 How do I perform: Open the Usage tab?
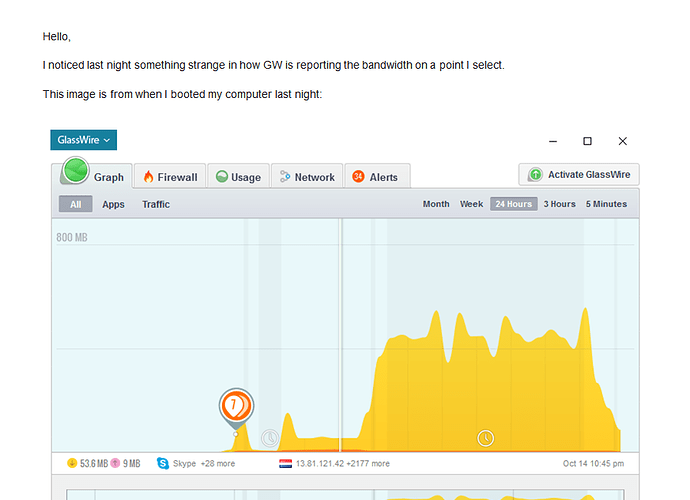pyautogui.click(x=238, y=177)
